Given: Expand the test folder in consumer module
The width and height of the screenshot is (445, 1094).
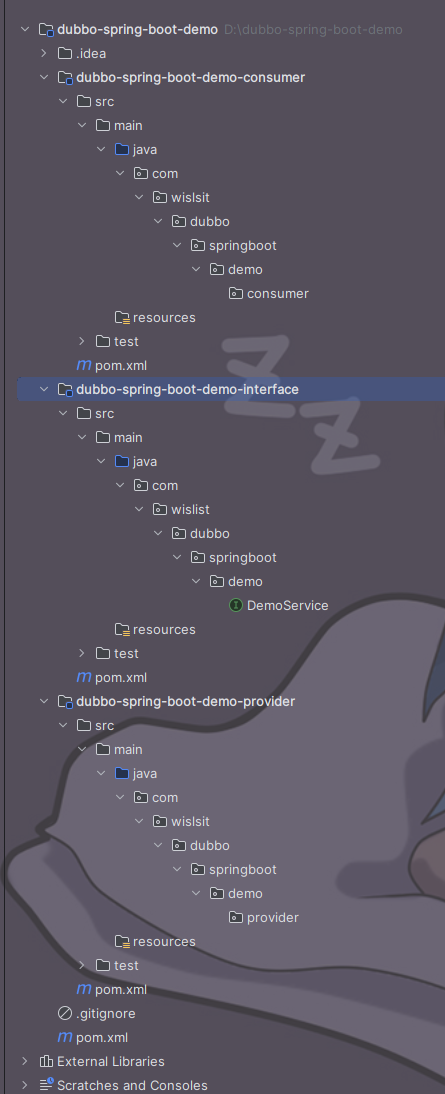Looking at the screenshot, I should click(82, 341).
